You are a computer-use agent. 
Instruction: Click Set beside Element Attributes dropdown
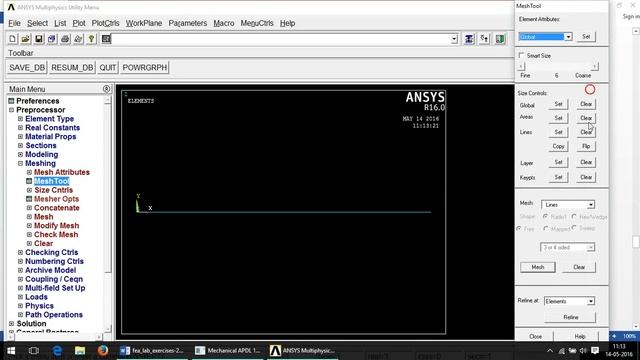(x=586, y=37)
